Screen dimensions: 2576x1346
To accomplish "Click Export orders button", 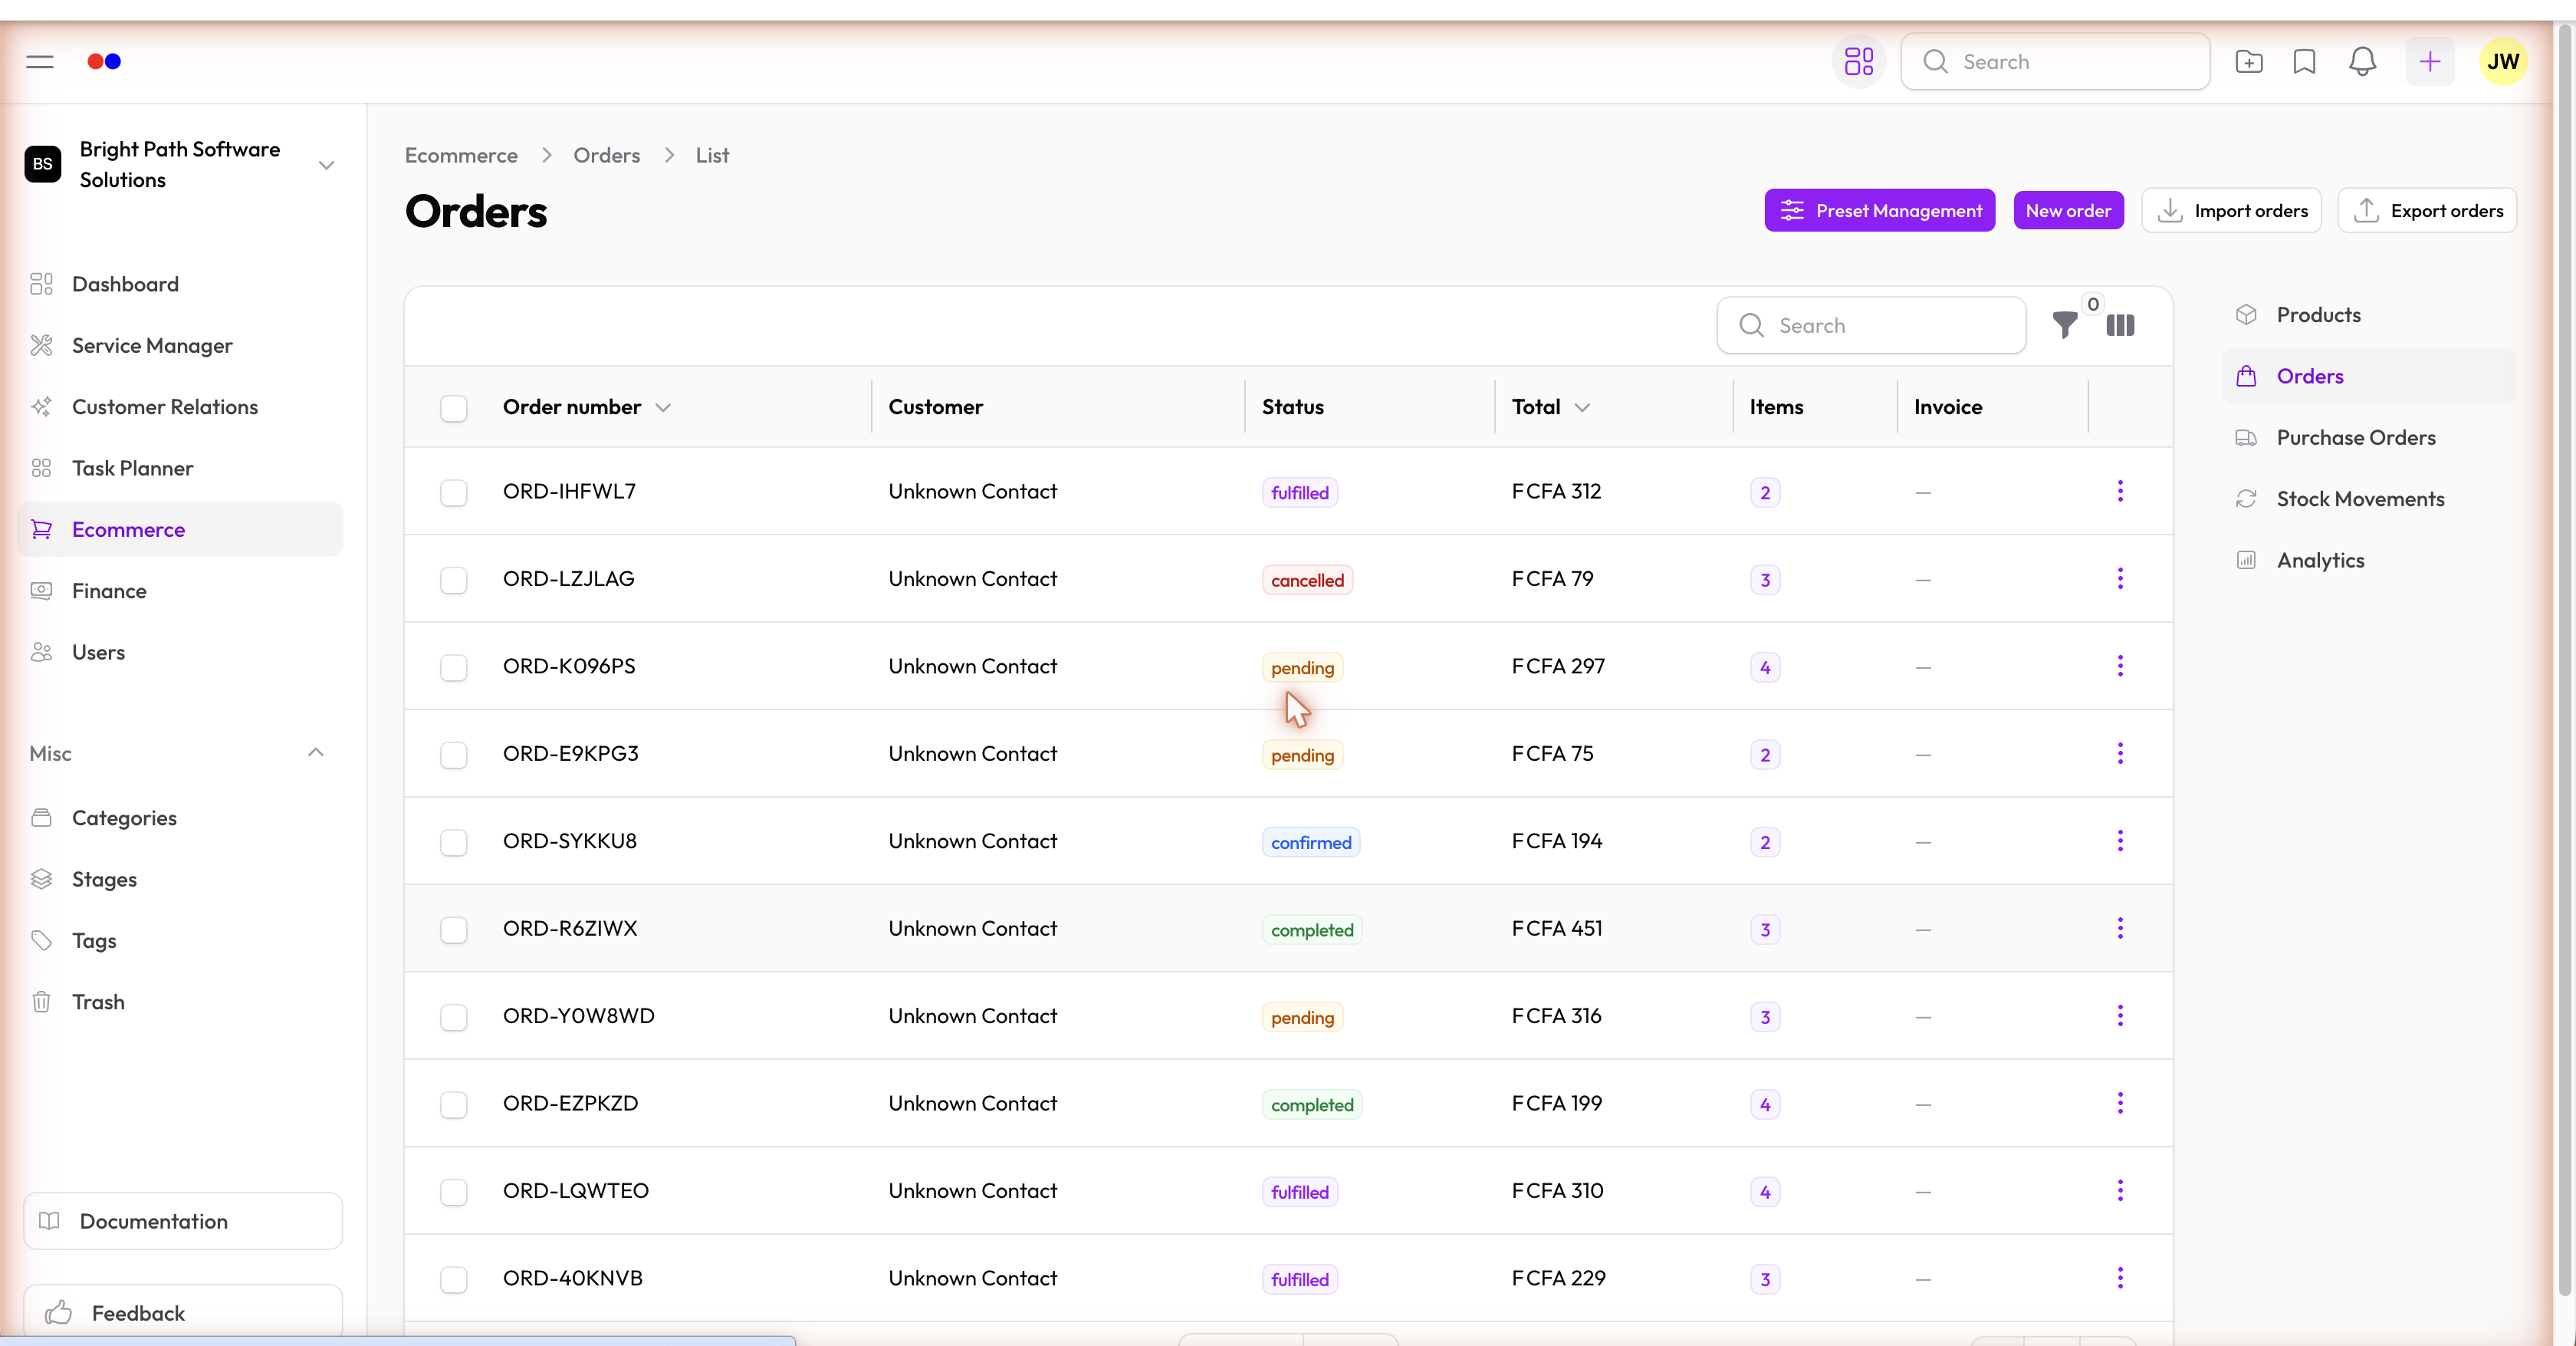I will click(x=2427, y=211).
